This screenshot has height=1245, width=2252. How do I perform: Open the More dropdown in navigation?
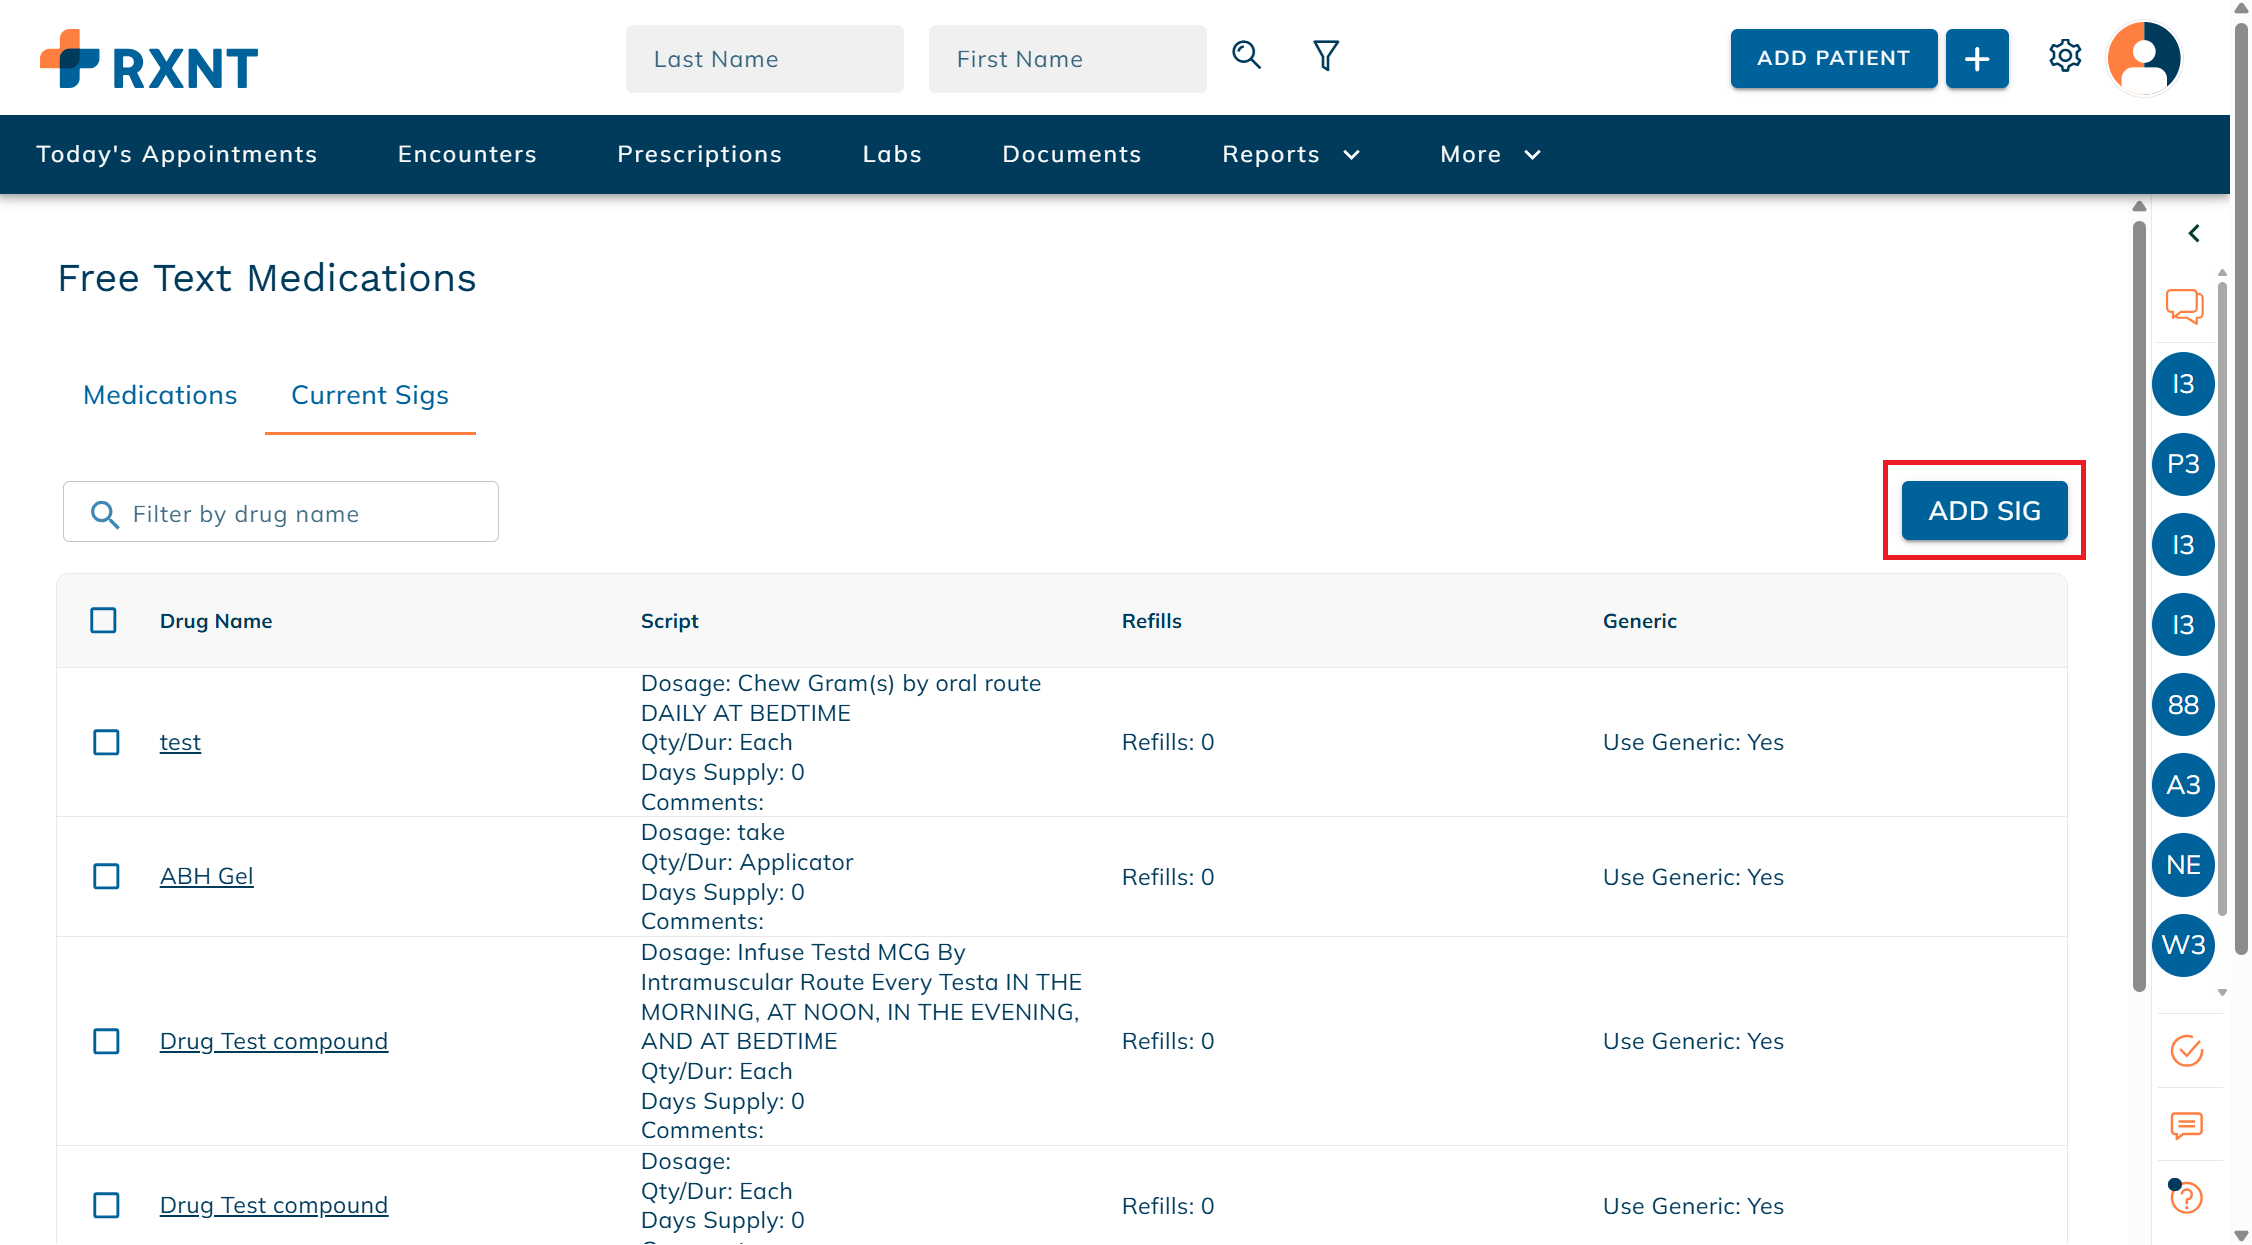pyautogui.click(x=1488, y=154)
